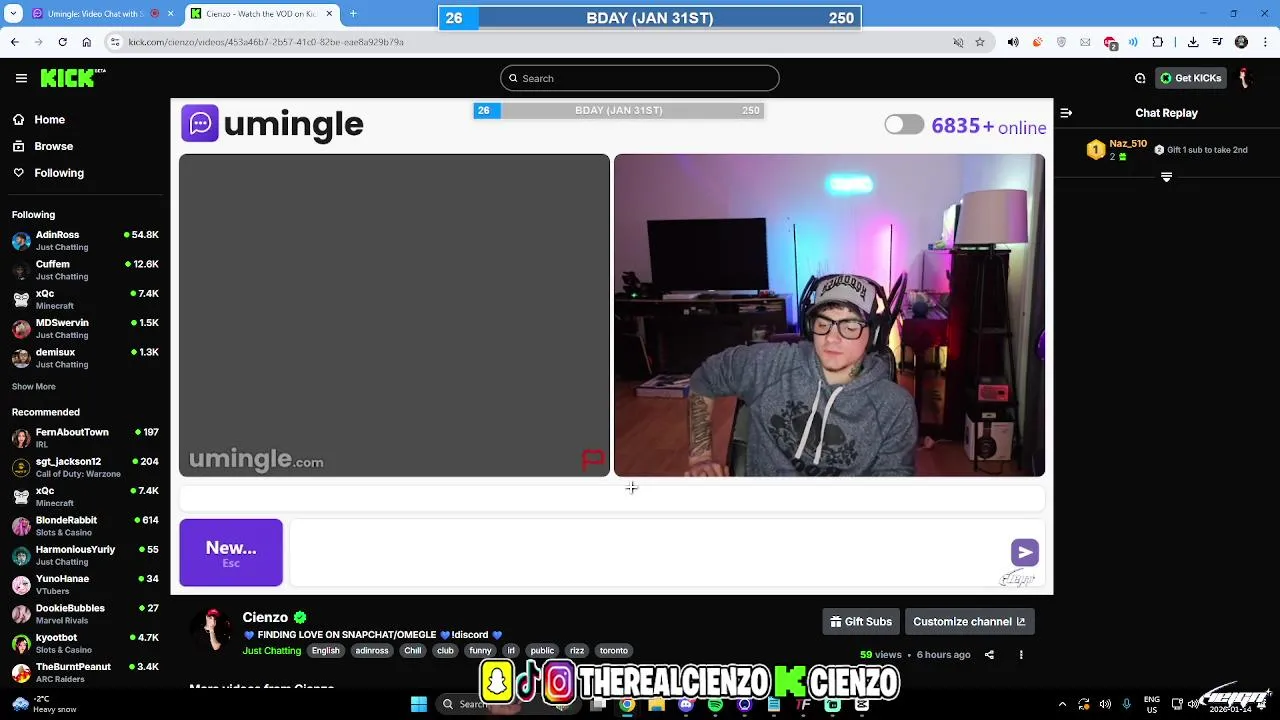Open the Kick hamburger menu
Screen dimensions: 1280x720
pyautogui.click(x=21, y=78)
